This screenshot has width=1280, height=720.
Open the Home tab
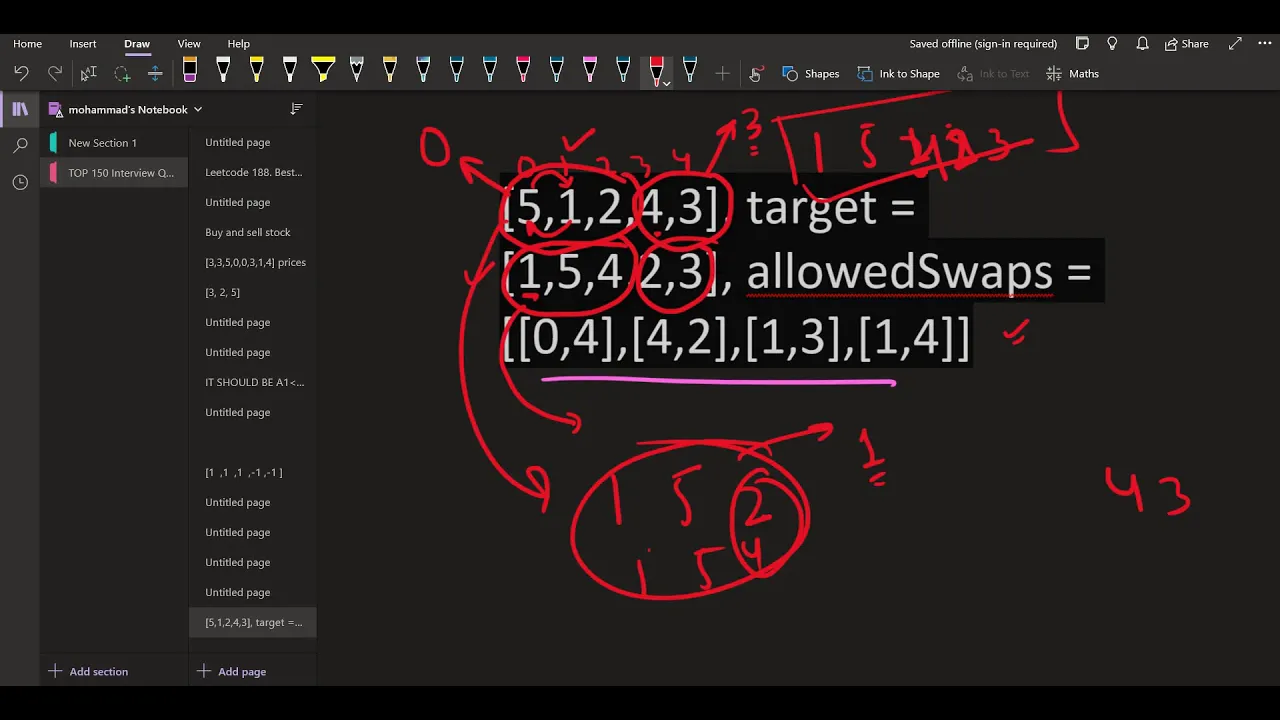[27, 44]
